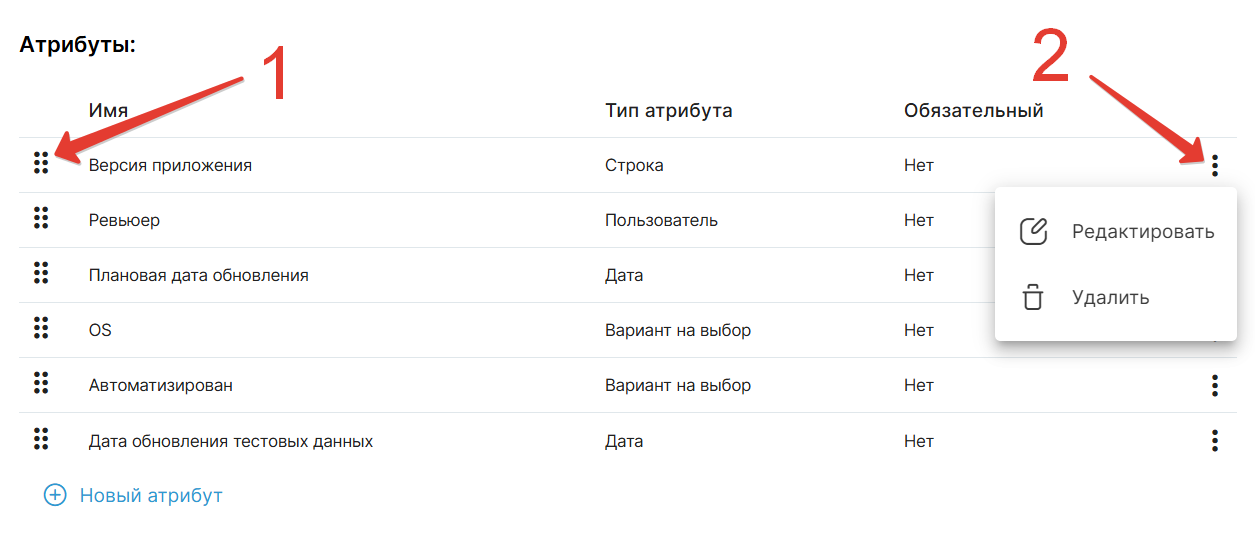Click the plus circle icon

55,495
